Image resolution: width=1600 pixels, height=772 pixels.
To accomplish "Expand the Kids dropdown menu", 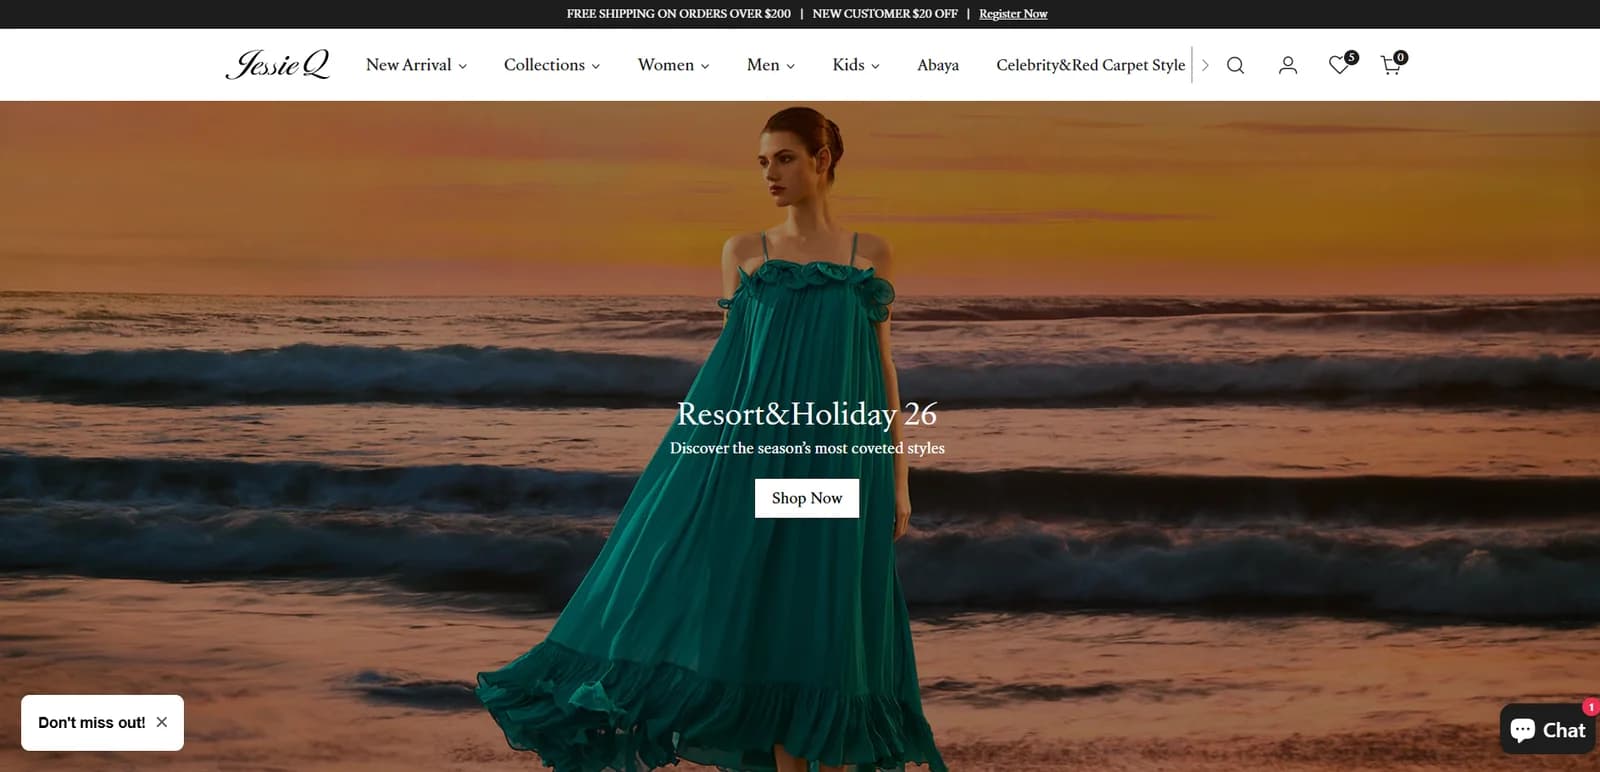I will tap(856, 65).
